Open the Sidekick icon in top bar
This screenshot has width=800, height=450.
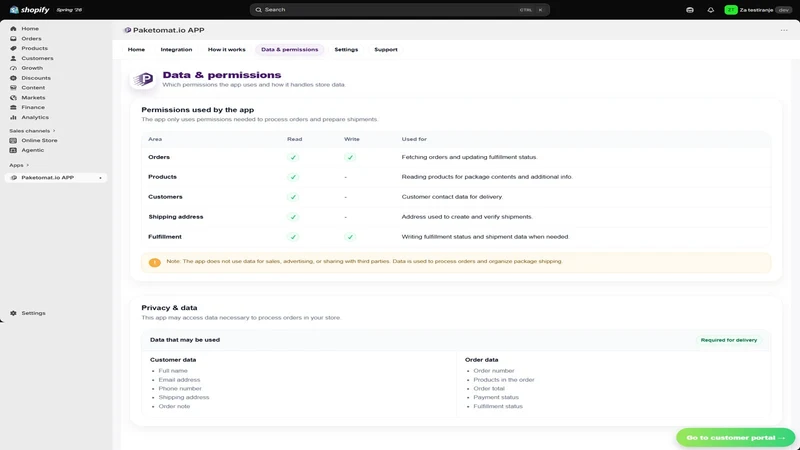click(690, 10)
